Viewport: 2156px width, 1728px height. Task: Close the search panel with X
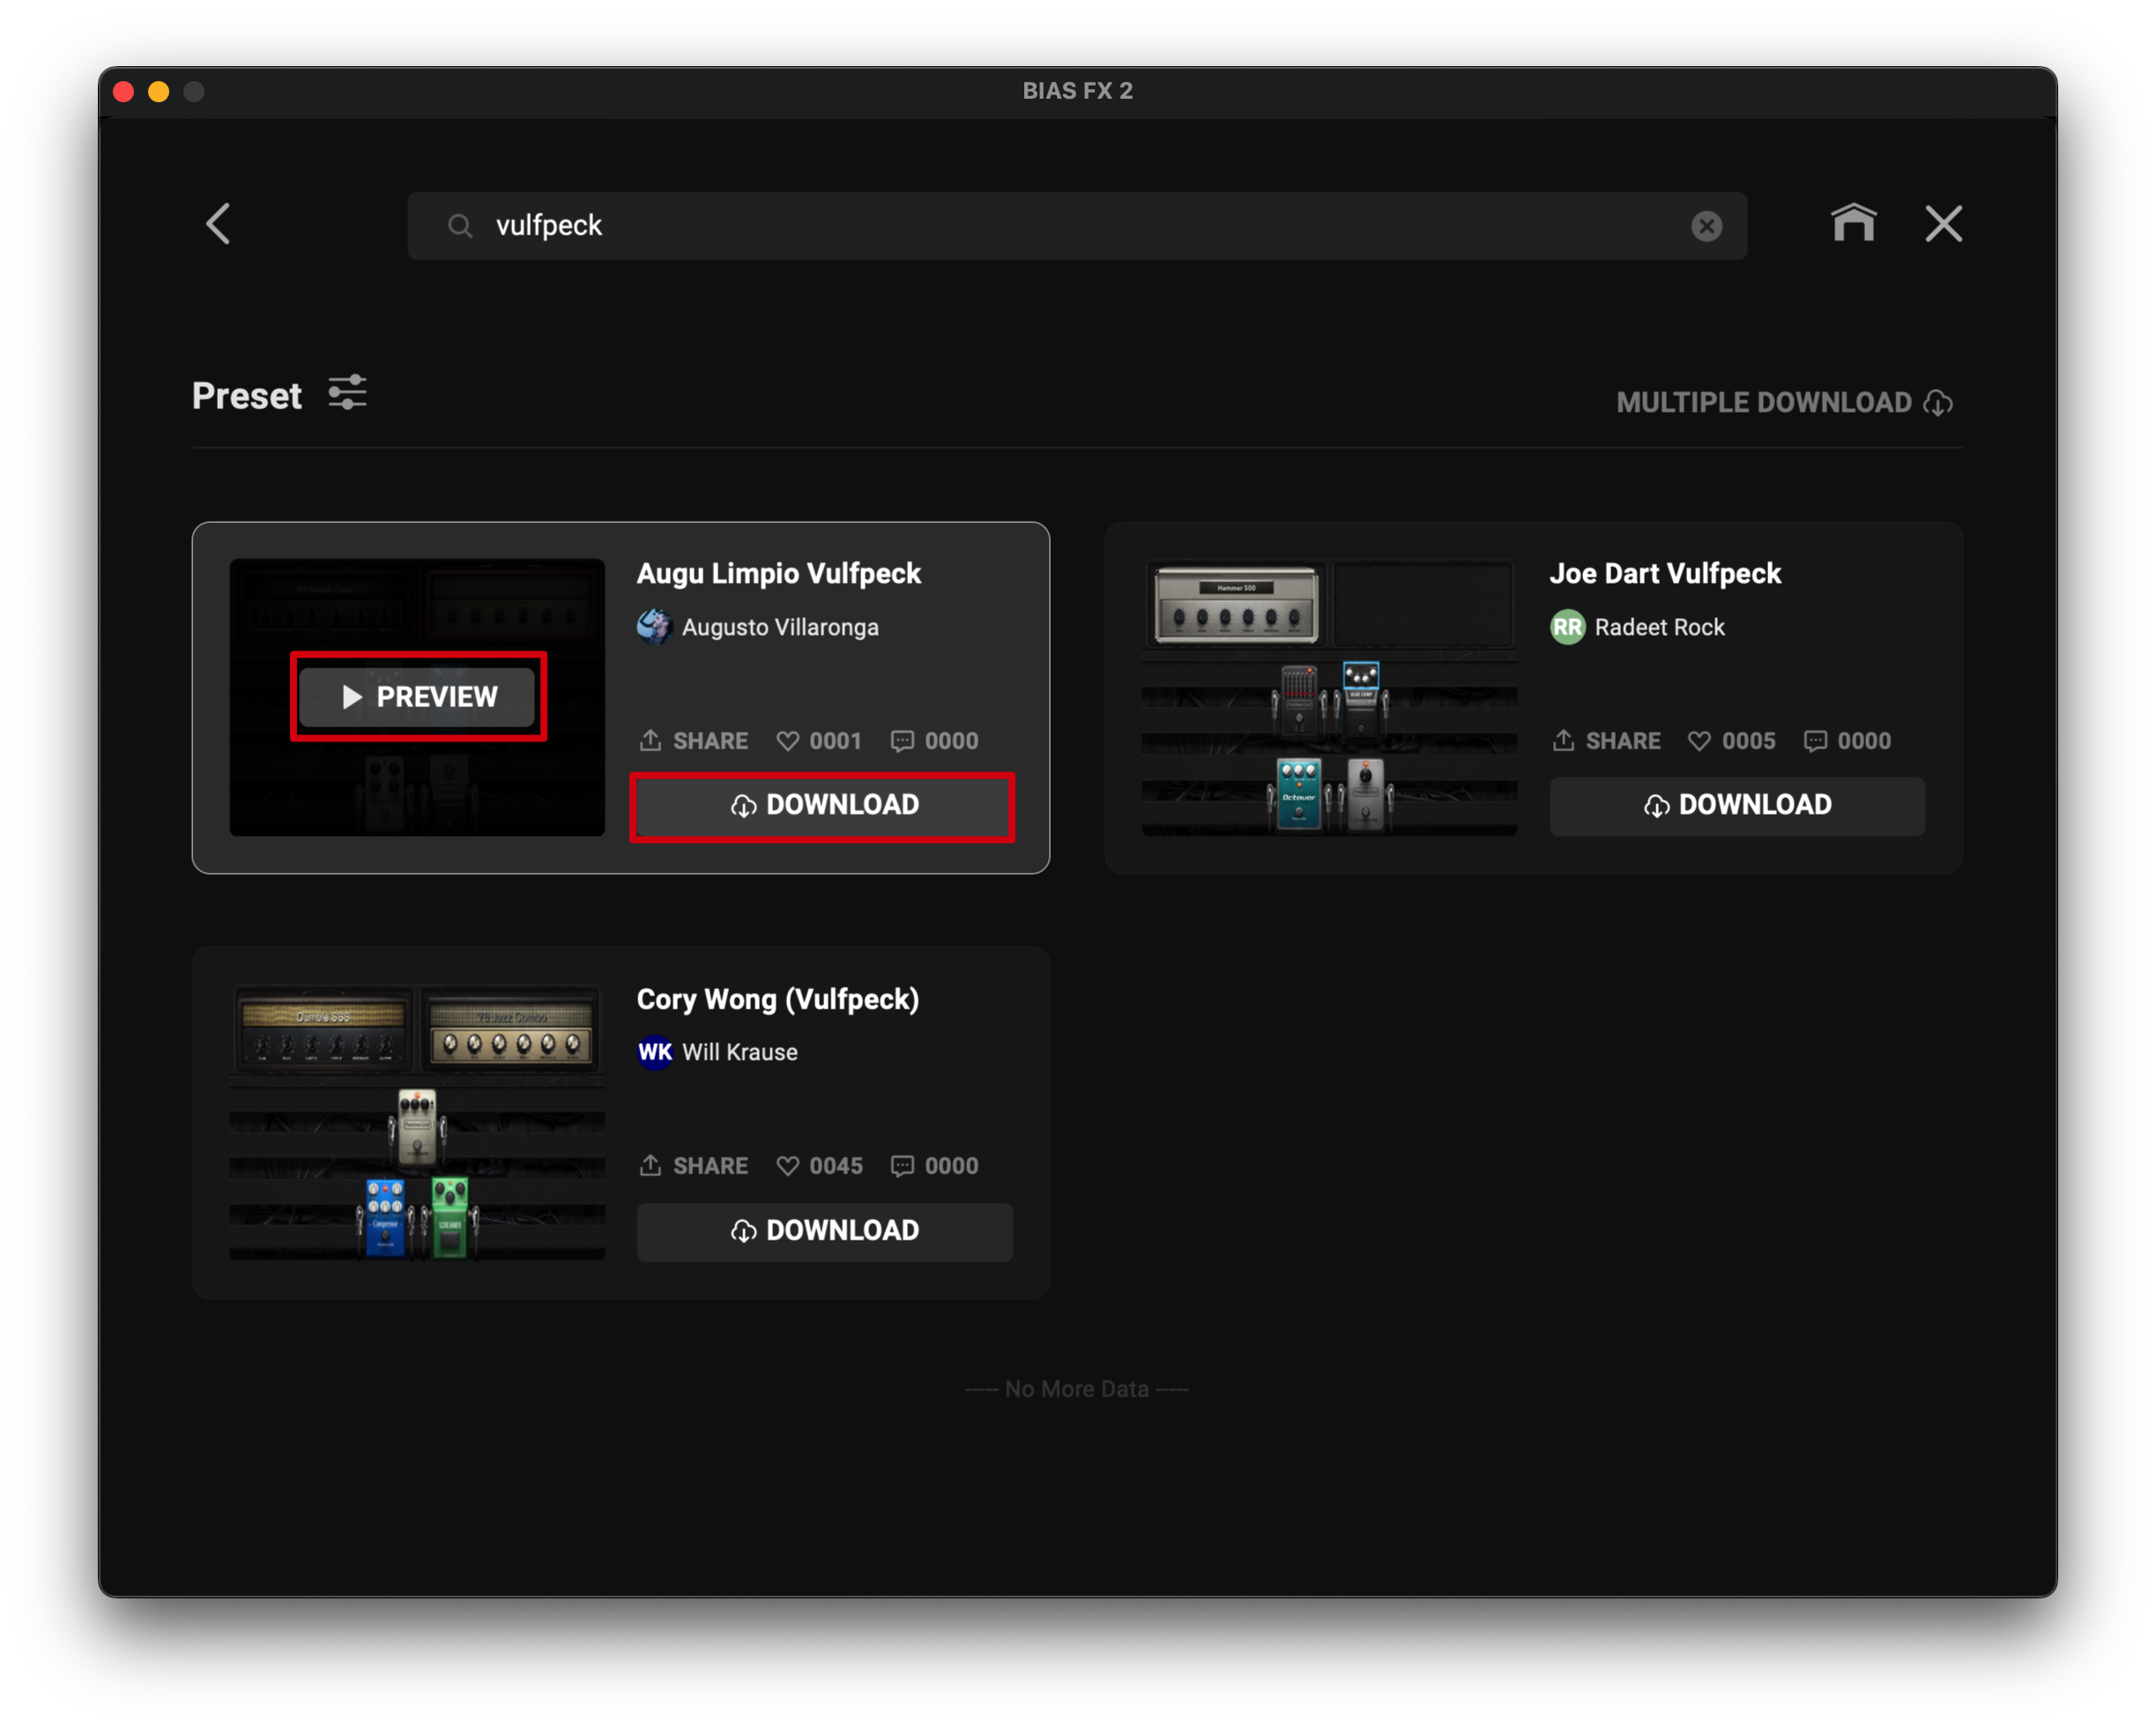[x=1943, y=224]
